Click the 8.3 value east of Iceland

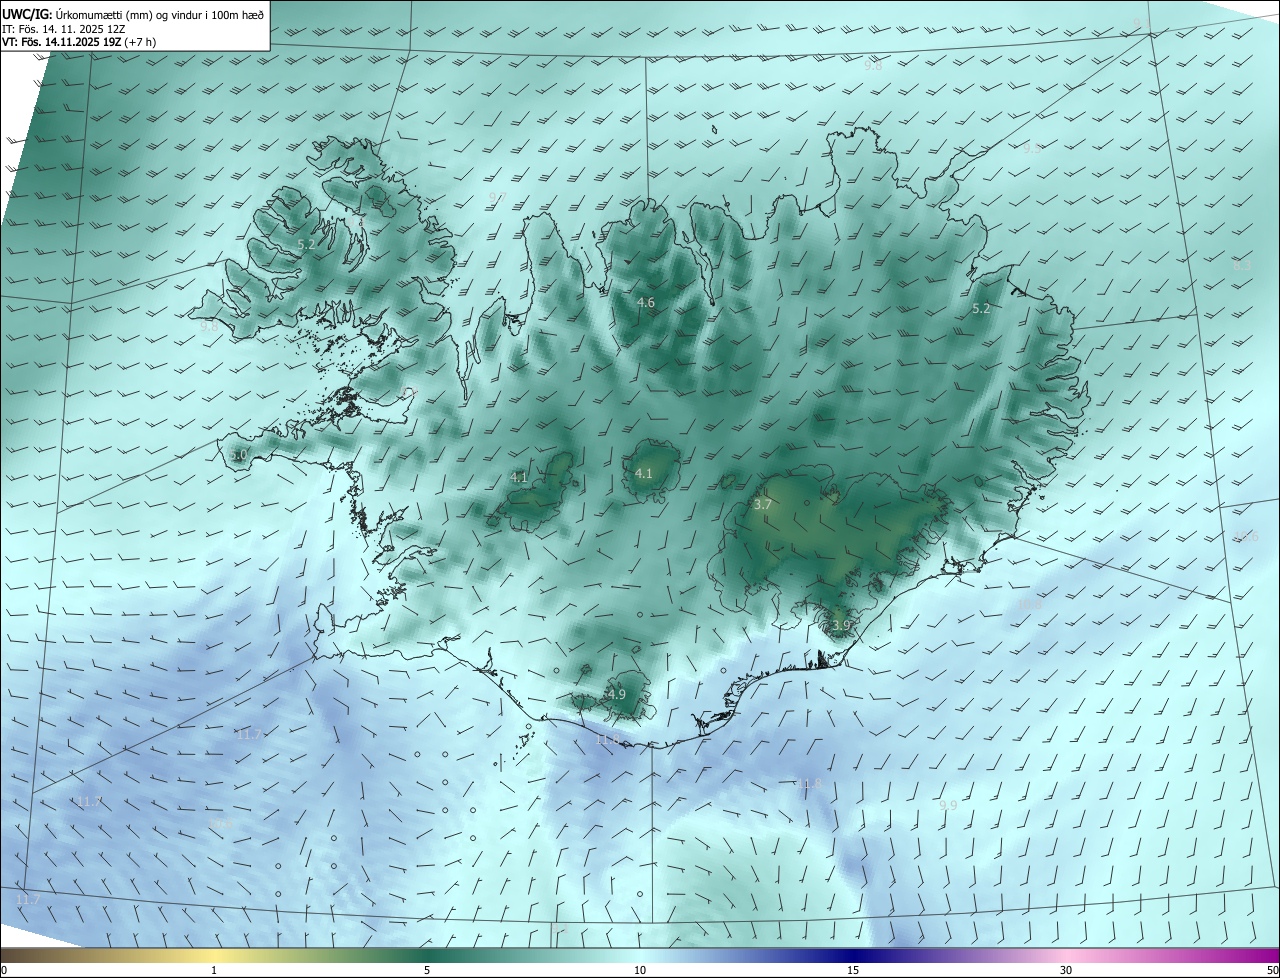point(1242,265)
